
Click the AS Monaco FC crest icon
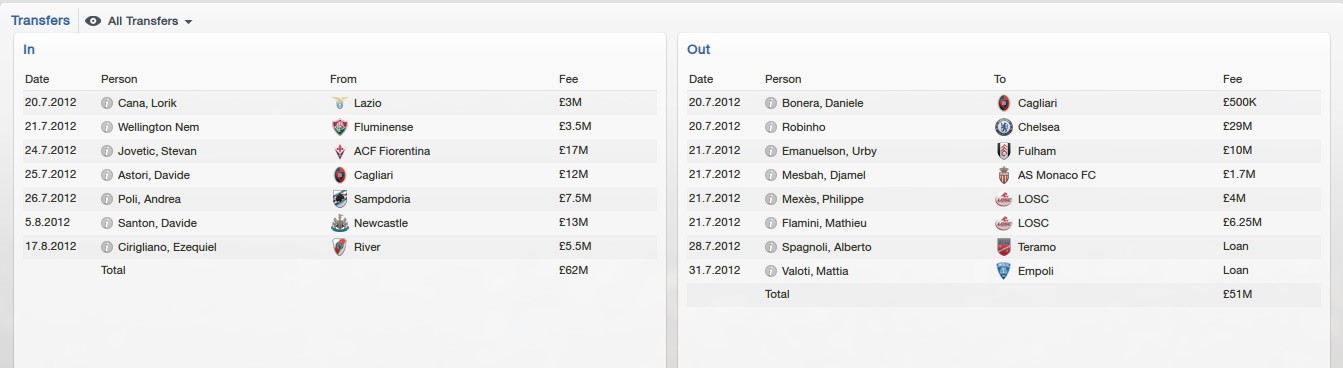click(x=1004, y=175)
